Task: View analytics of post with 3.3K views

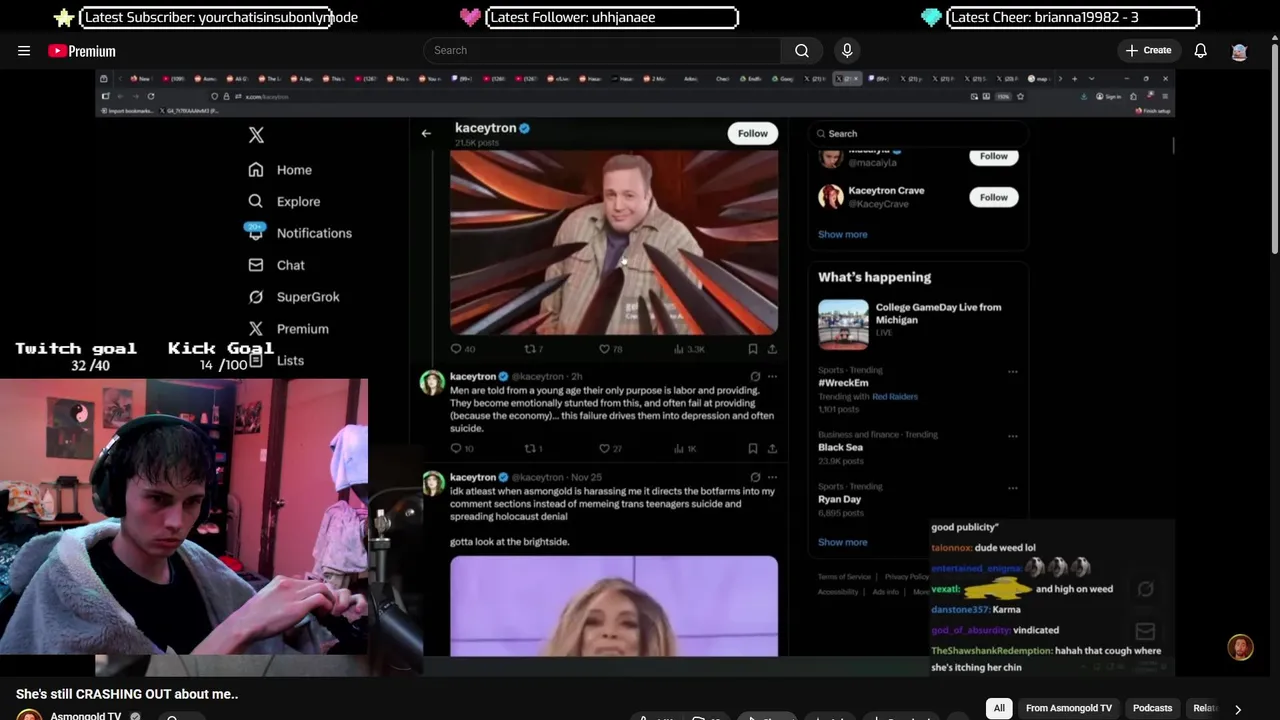Action: click(690, 349)
